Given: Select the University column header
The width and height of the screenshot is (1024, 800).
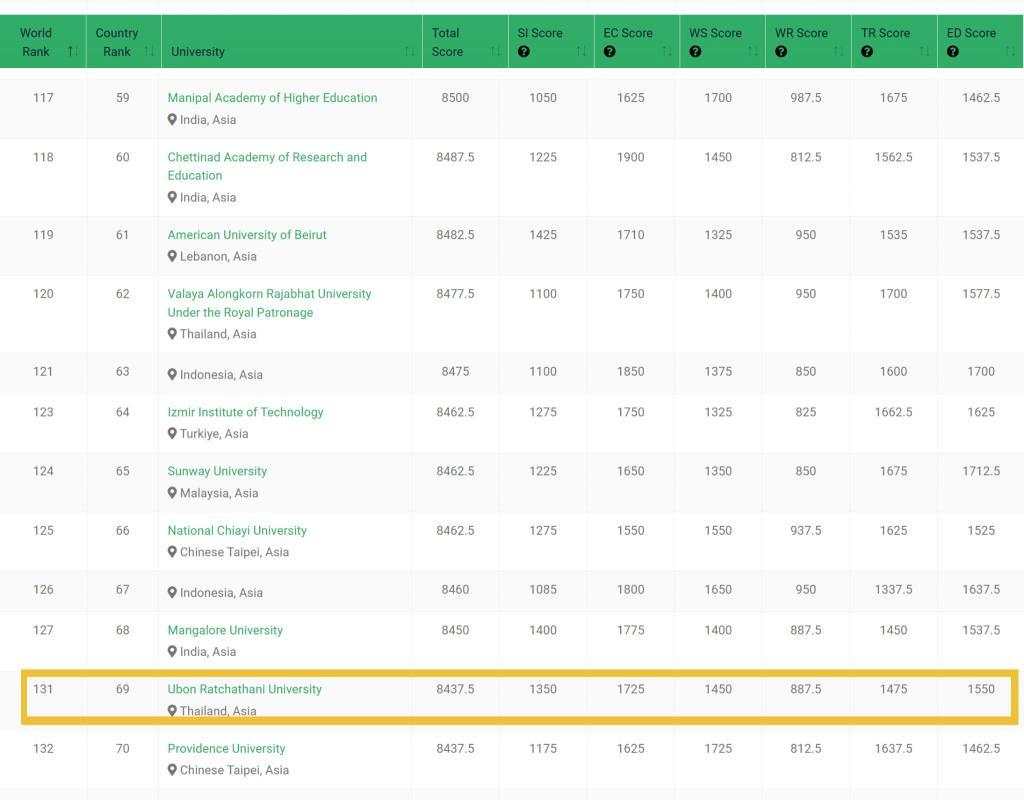Looking at the screenshot, I should (198, 52).
